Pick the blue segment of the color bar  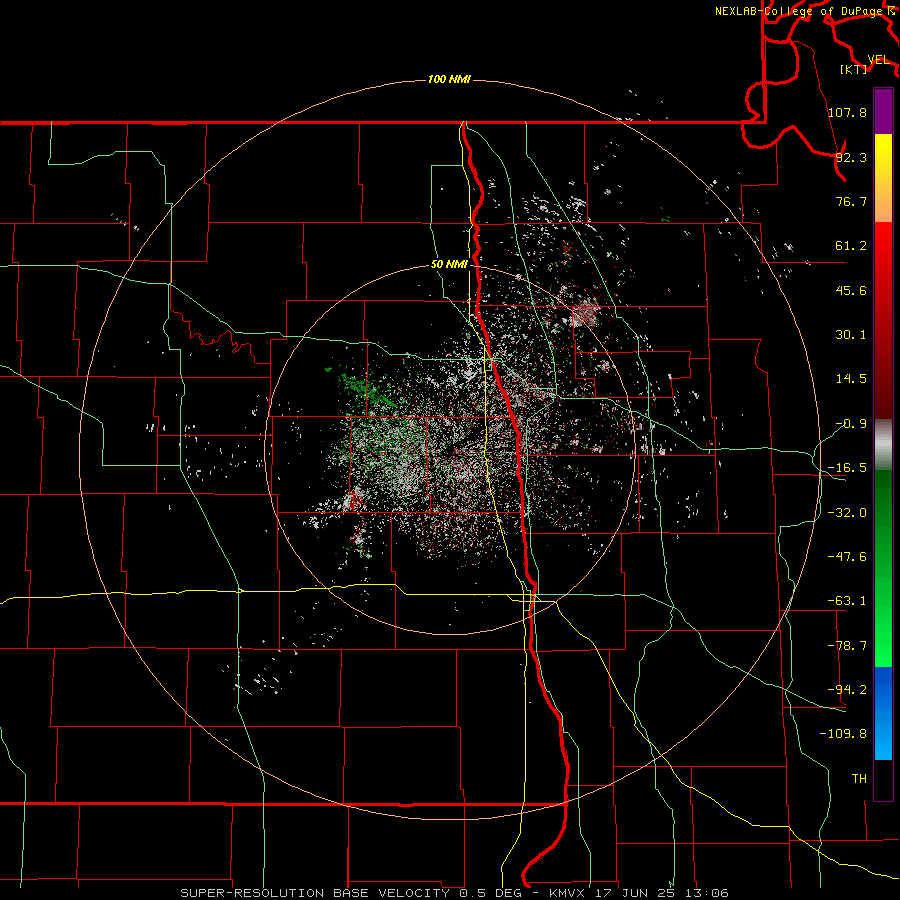tap(883, 713)
